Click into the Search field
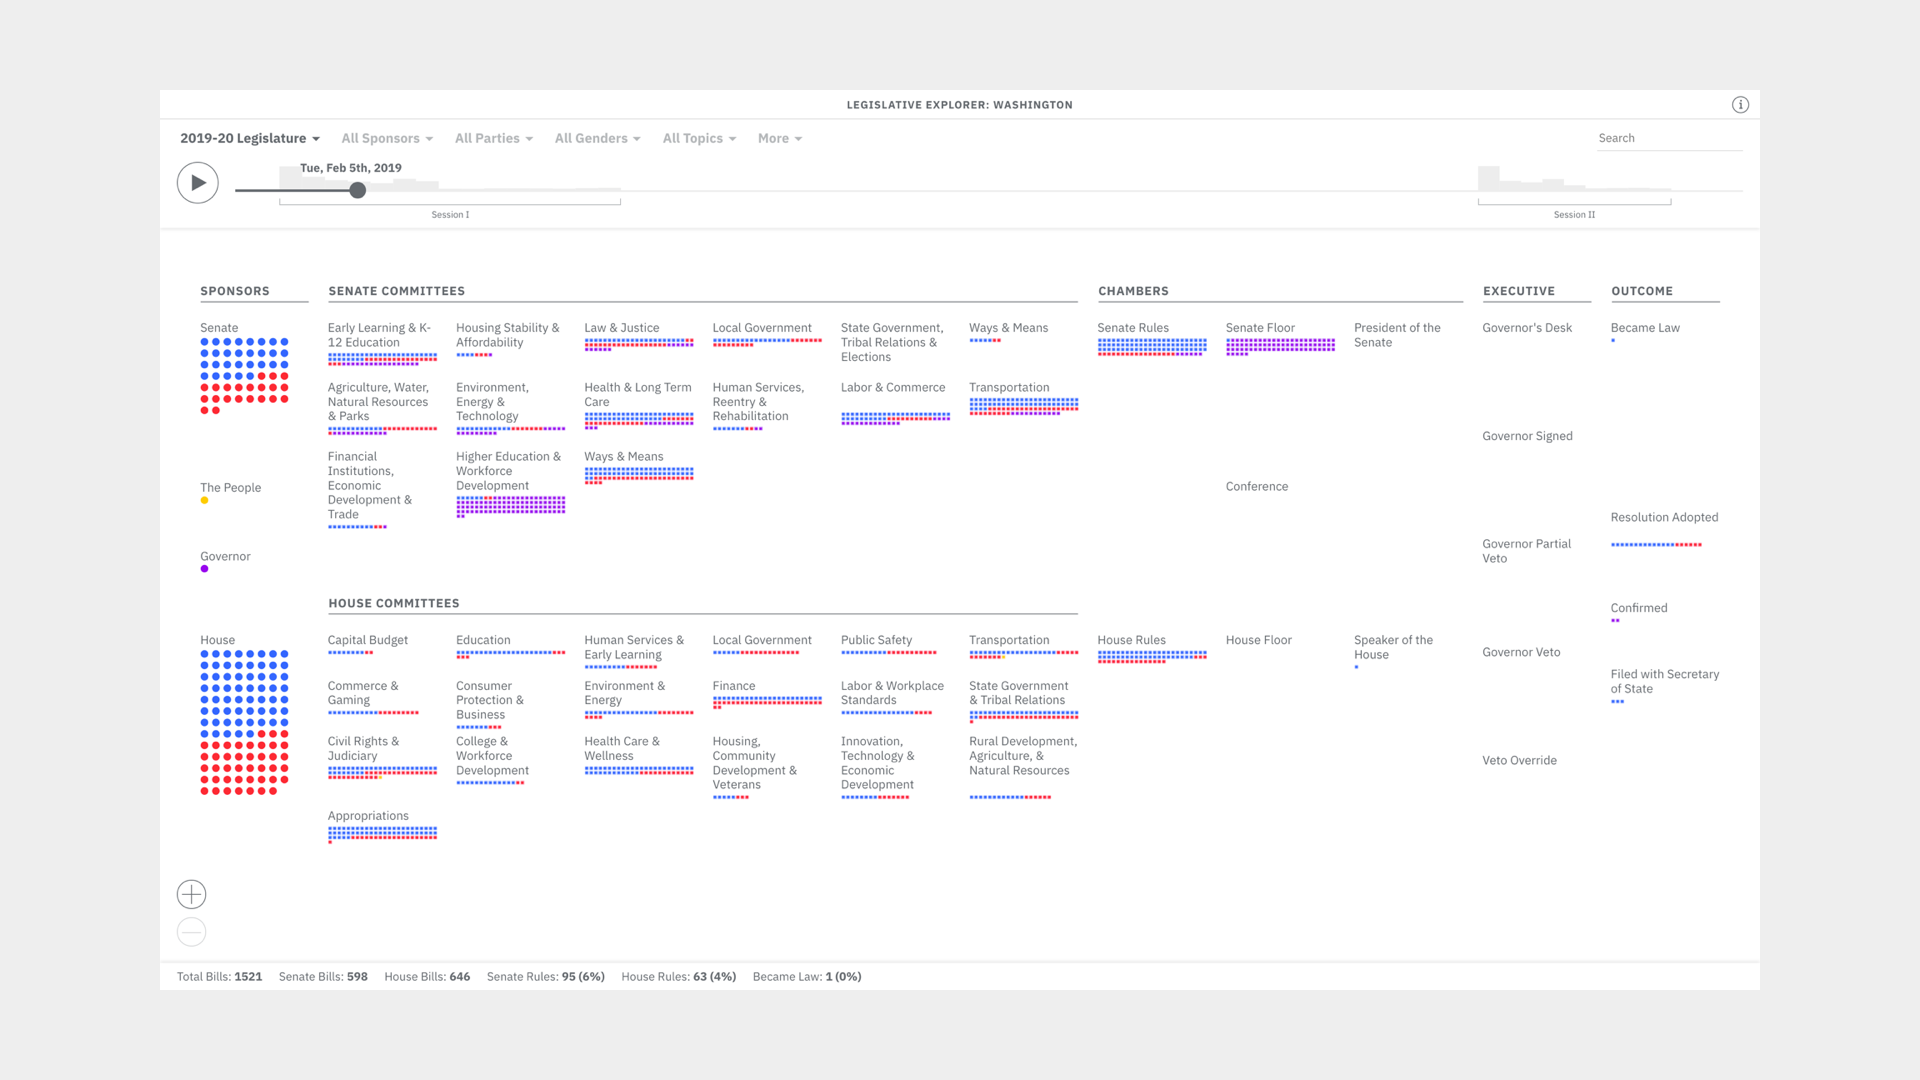 [1667, 138]
